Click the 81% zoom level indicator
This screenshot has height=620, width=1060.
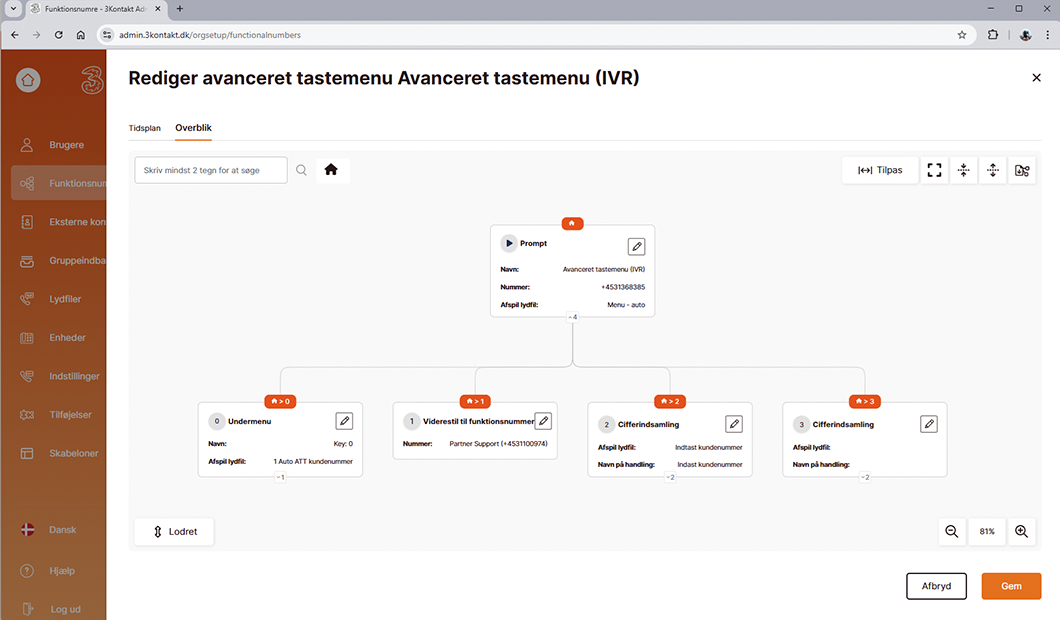[986, 531]
